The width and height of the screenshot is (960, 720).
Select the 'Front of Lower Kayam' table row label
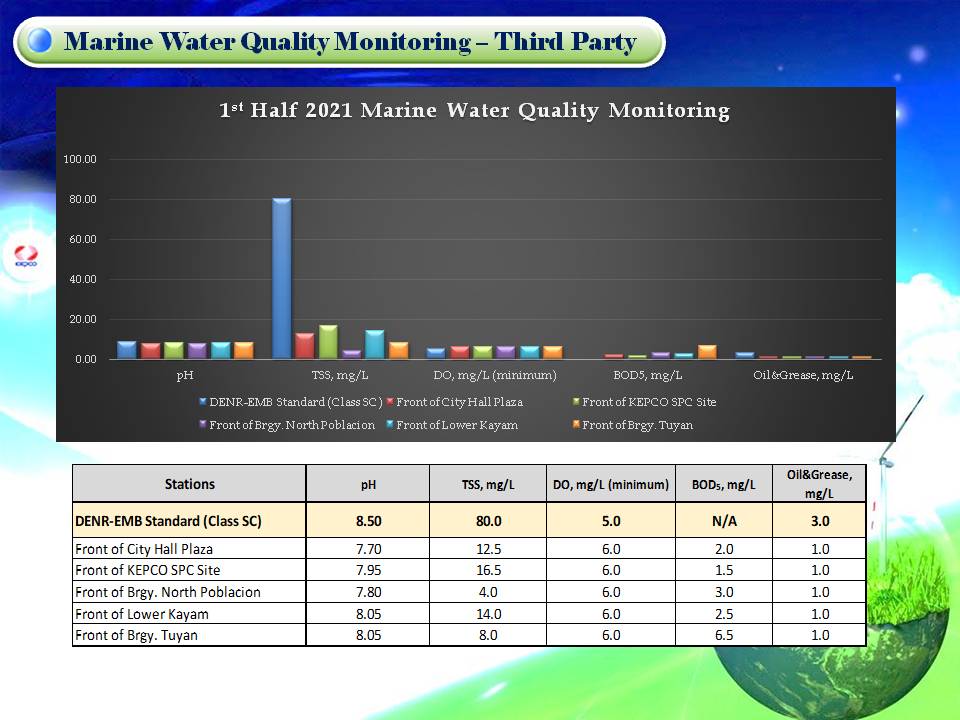(142, 614)
